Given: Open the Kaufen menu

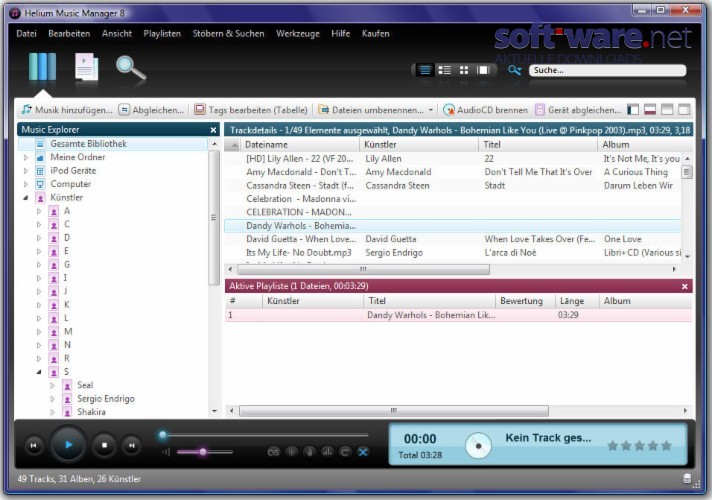Looking at the screenshot, I should click(x=376, y=34).
